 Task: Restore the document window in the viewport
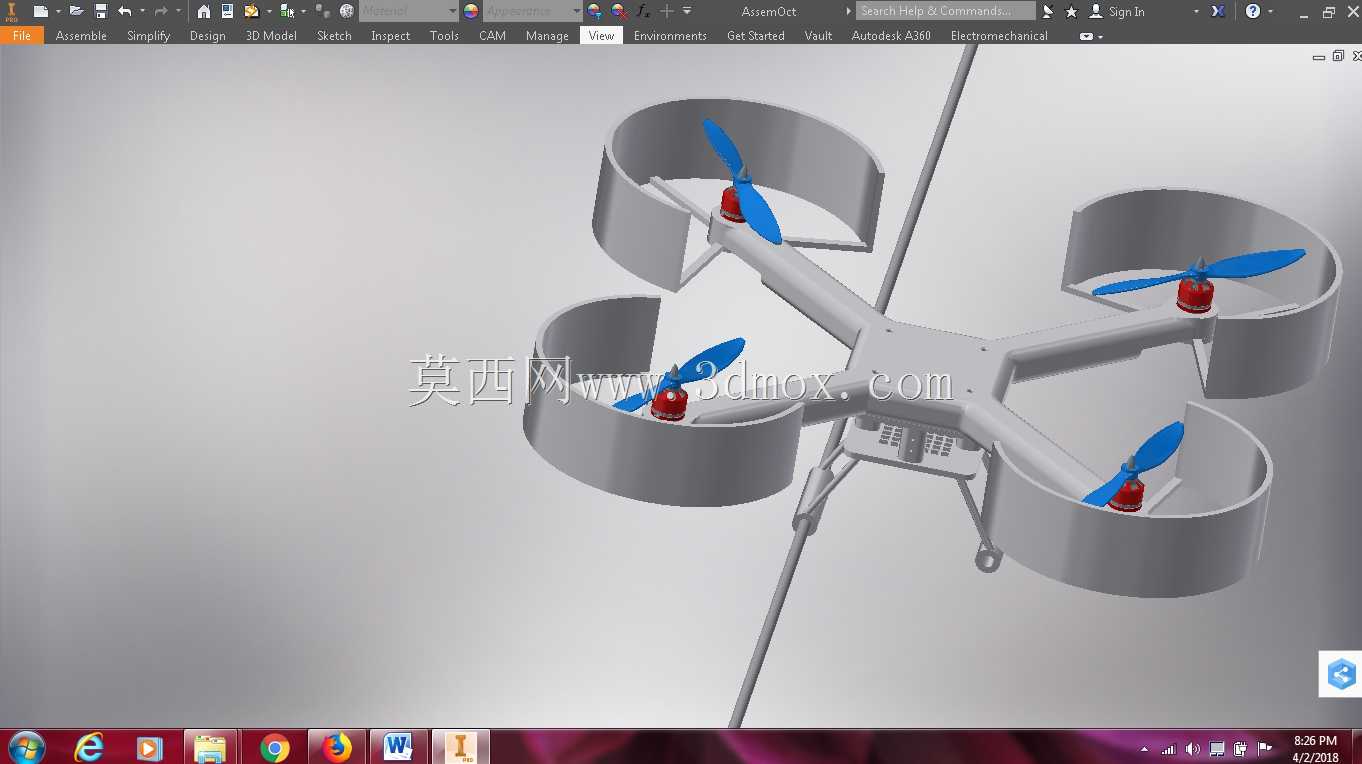click(x=1338, y=56)
